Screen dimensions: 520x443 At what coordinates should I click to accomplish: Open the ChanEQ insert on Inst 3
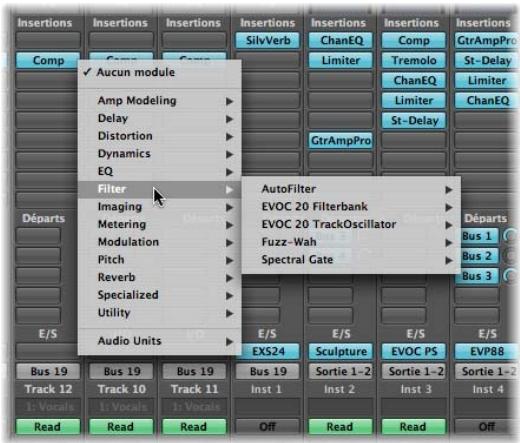pyautogui.click(x=414, y=81)
